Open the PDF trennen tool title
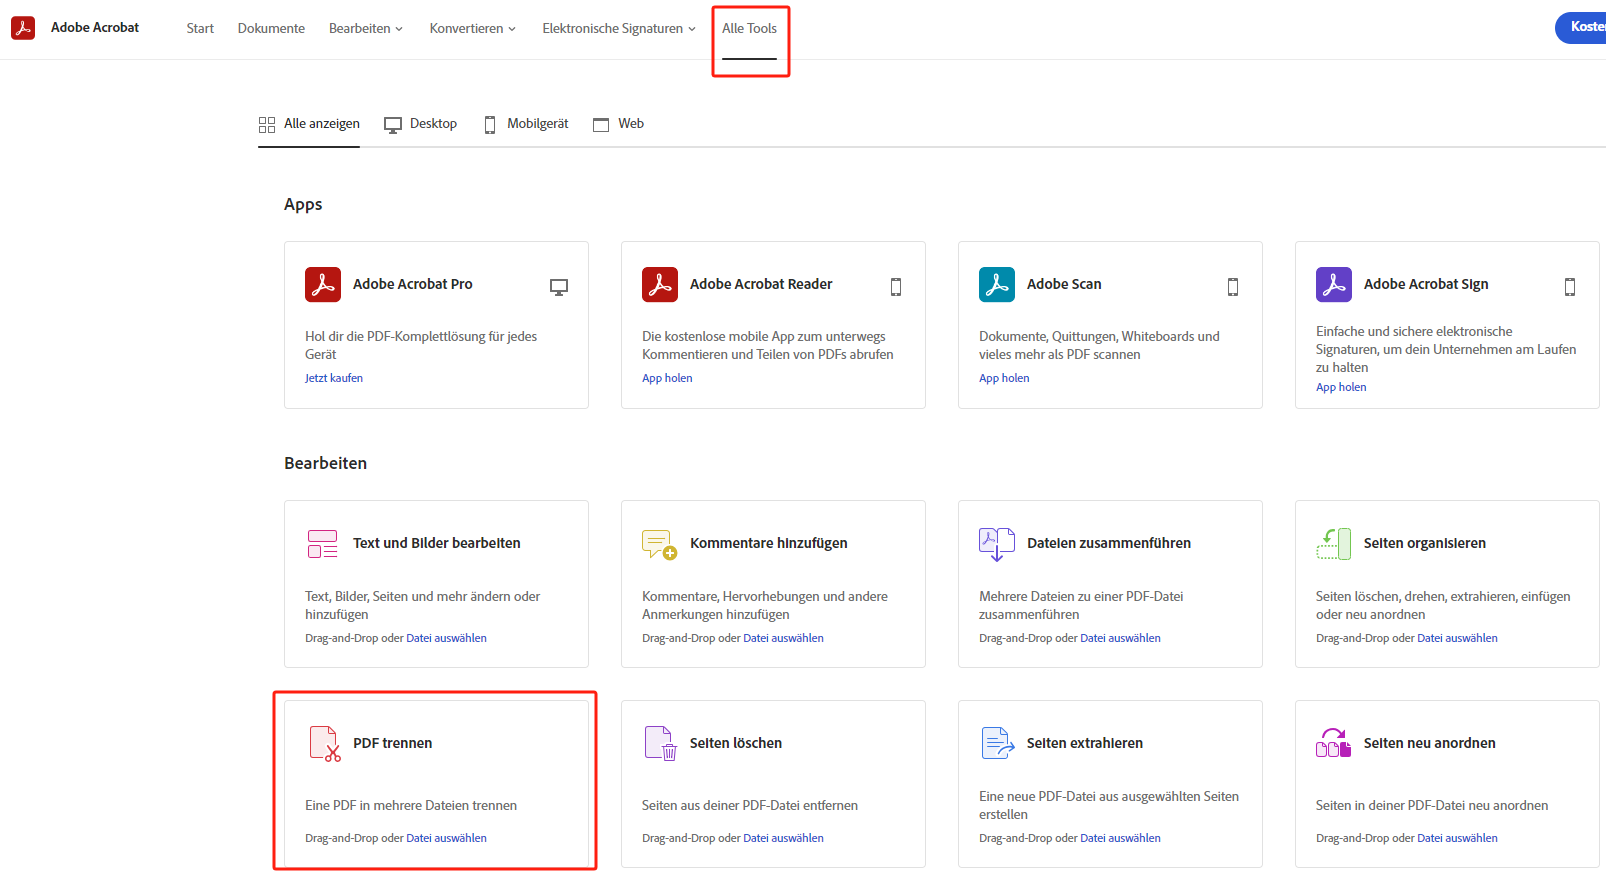Viewport: 1606px width, 879px height. point(393,743)
